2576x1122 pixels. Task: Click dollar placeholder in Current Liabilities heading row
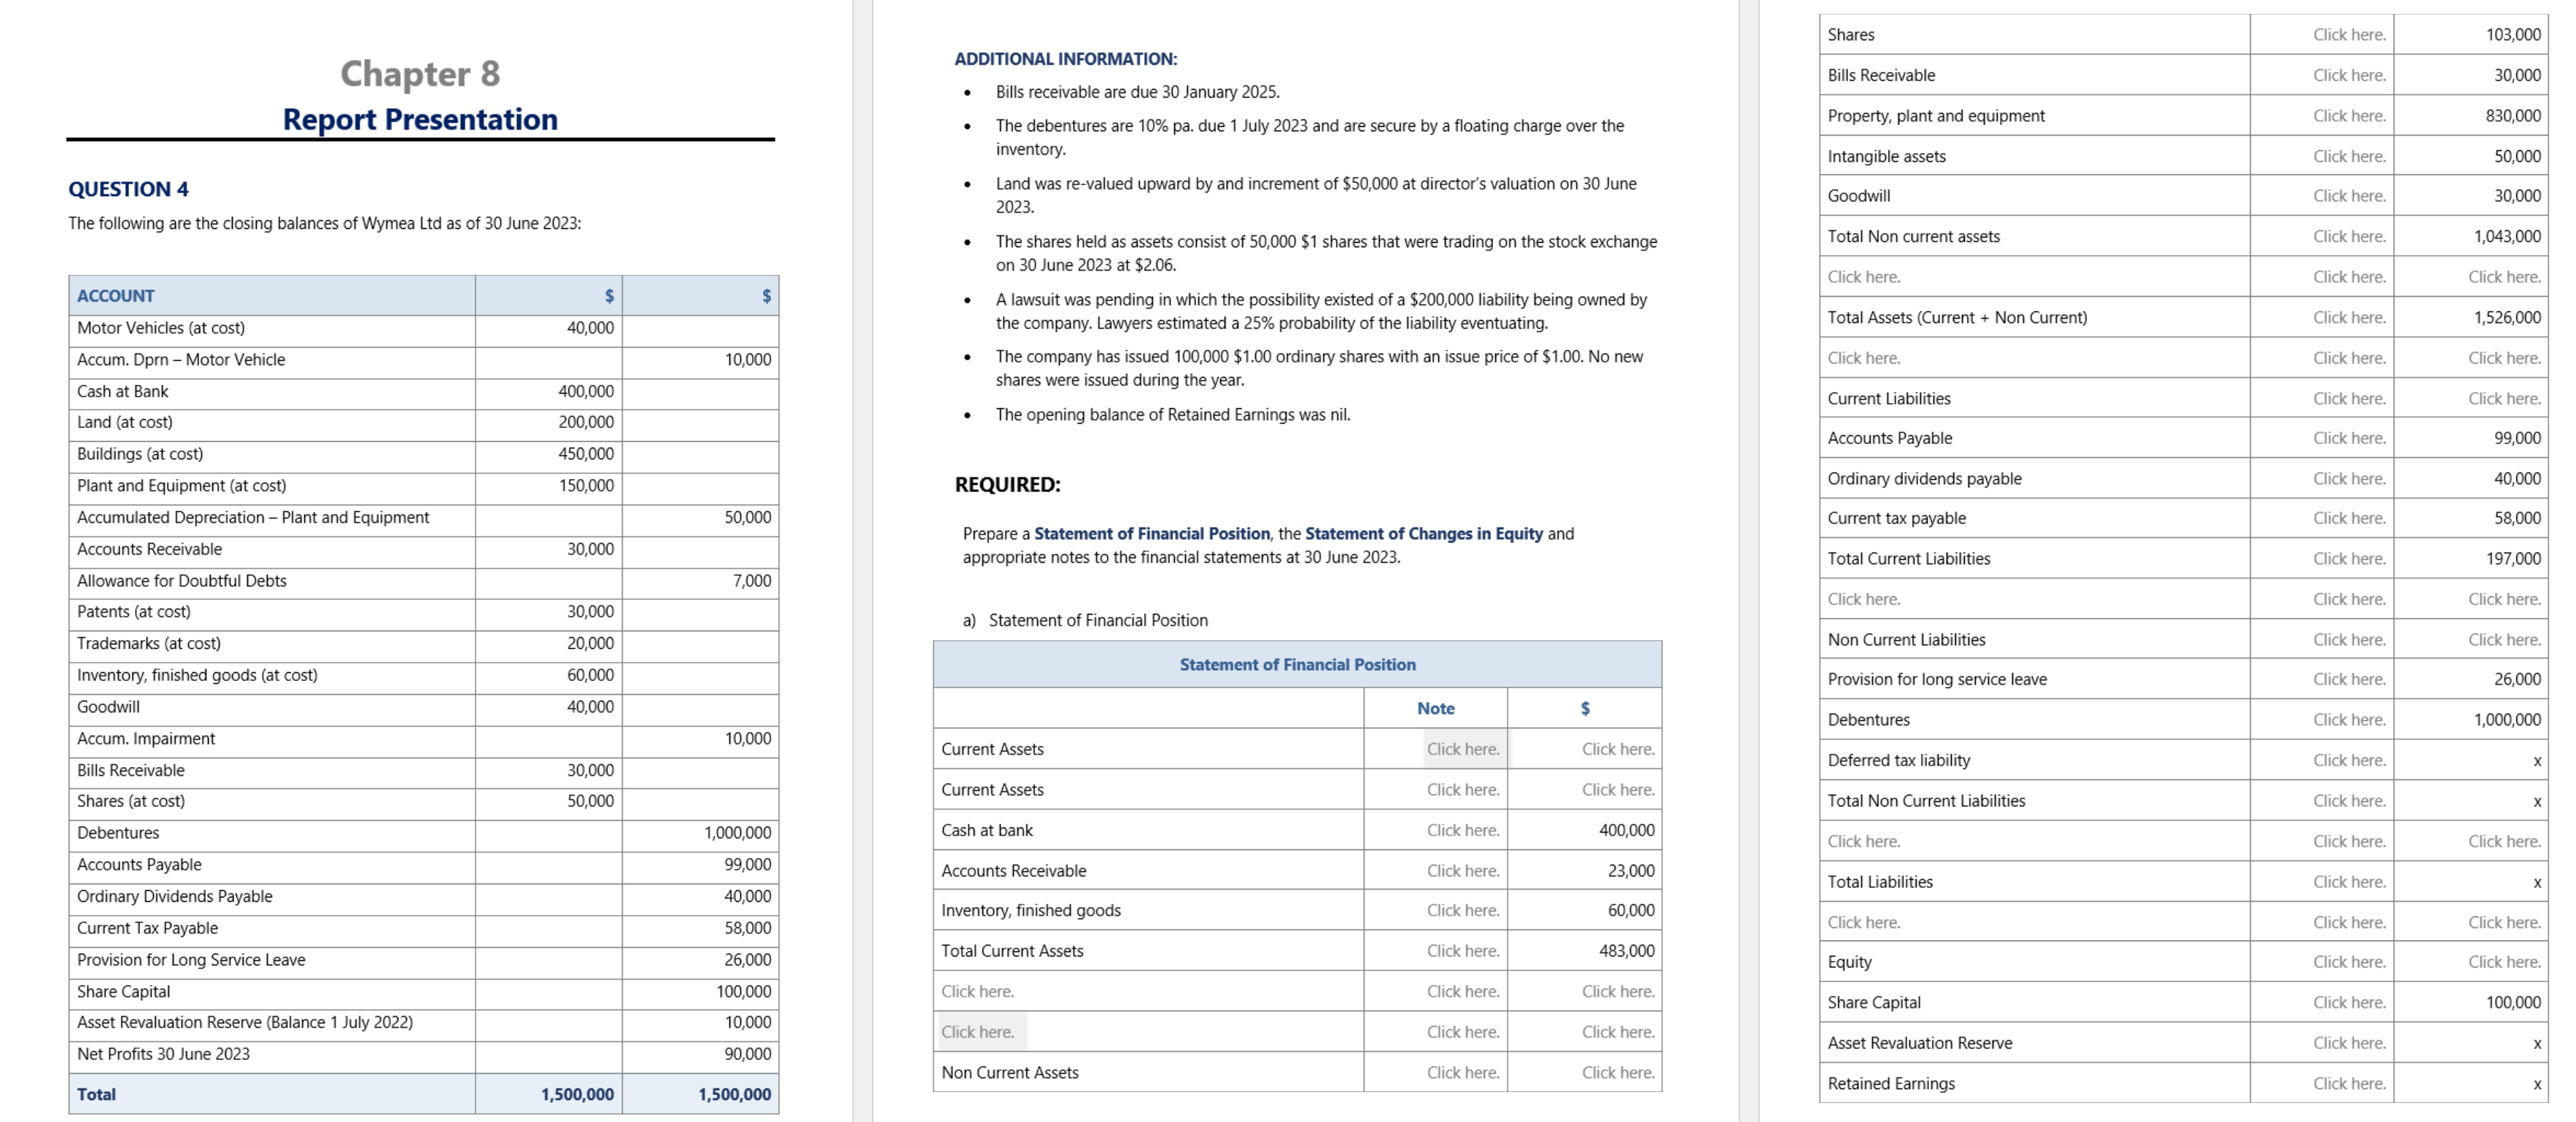click(x=2503, y=398)
